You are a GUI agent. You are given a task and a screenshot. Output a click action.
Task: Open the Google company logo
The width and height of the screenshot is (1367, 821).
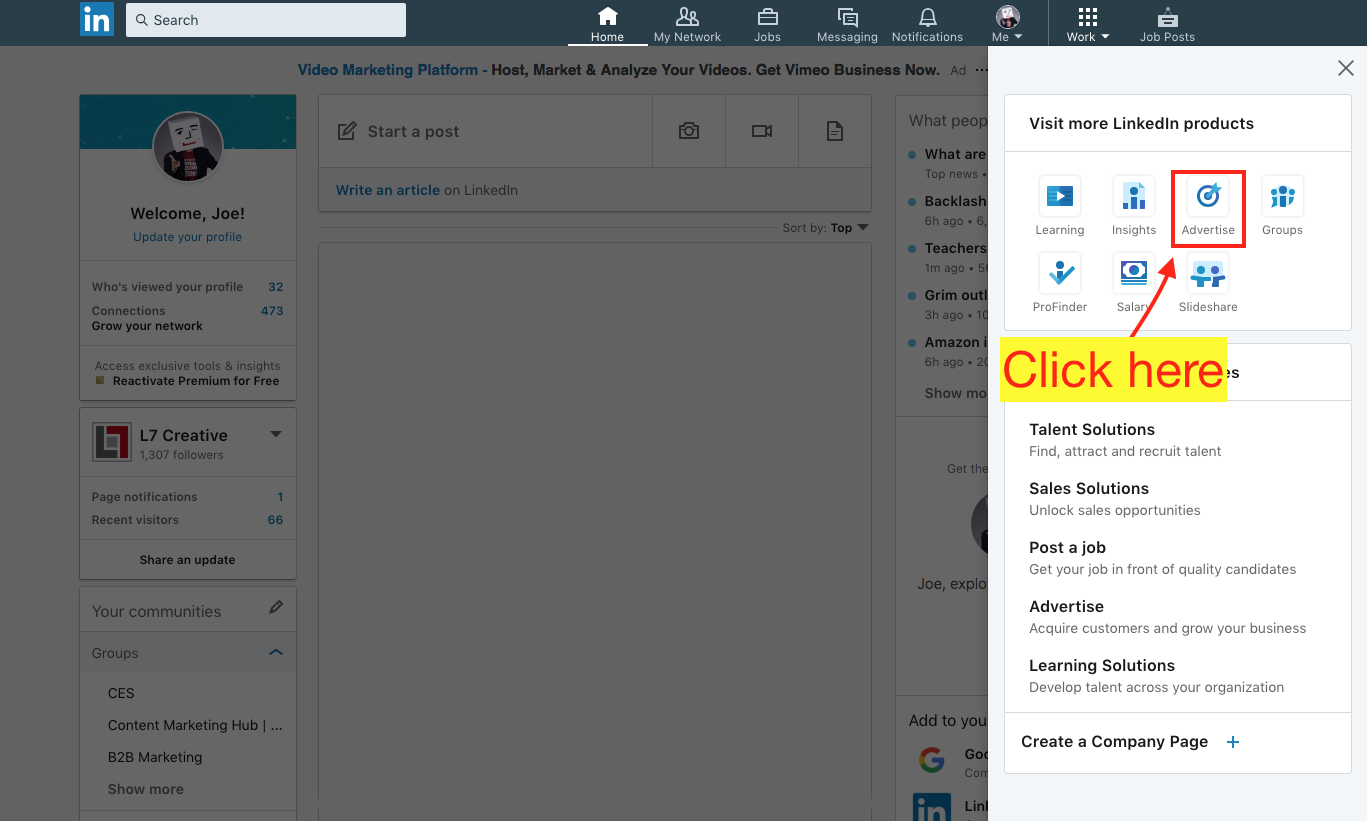[932, 761]
